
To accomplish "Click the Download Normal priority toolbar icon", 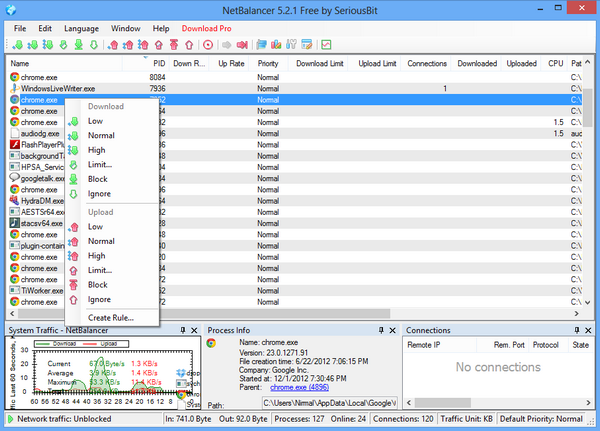I will click(33, 45).
